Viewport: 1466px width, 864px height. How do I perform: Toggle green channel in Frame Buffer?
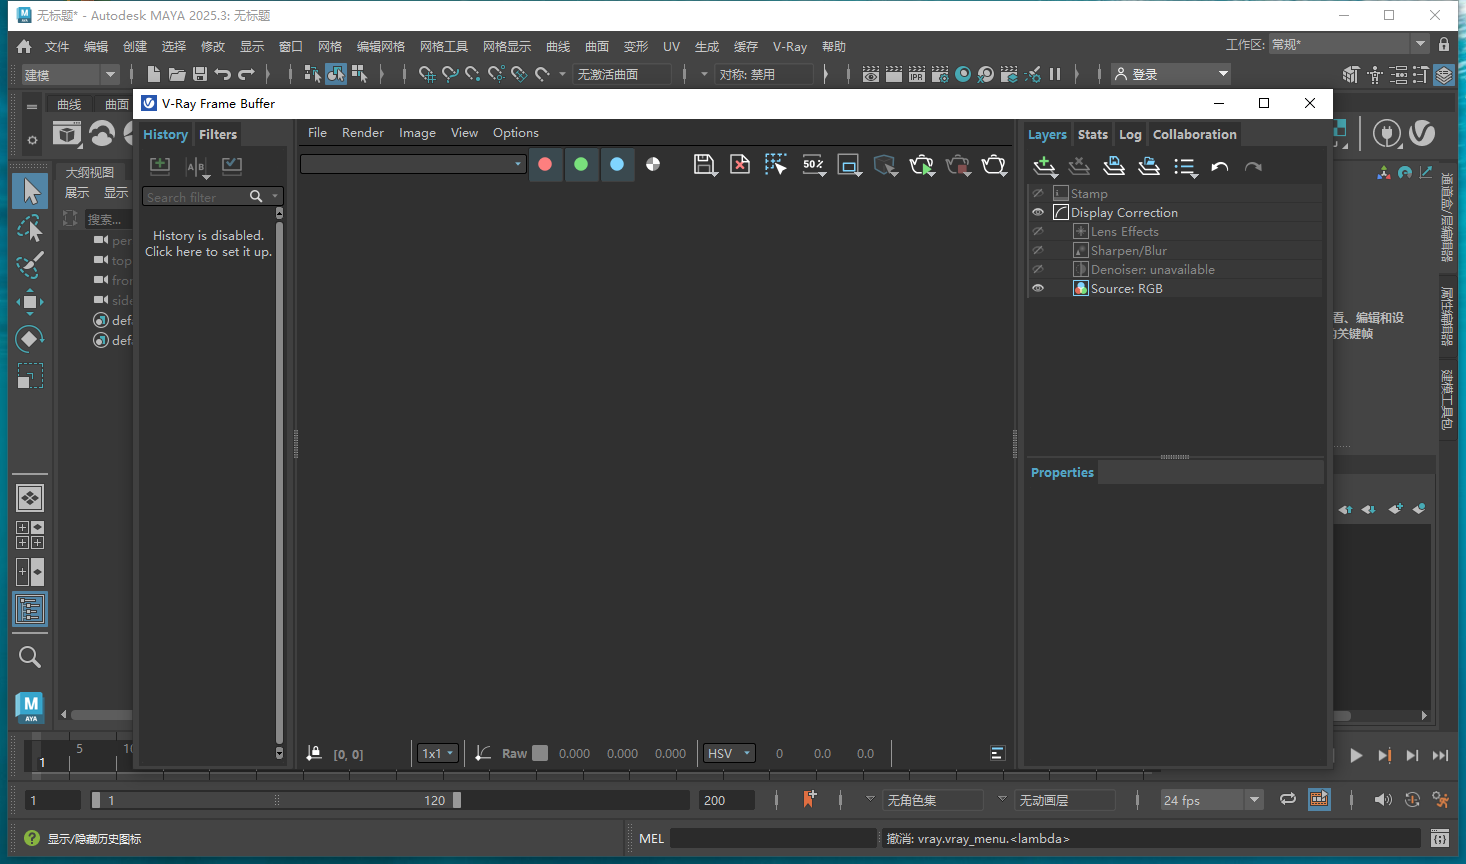581,164
